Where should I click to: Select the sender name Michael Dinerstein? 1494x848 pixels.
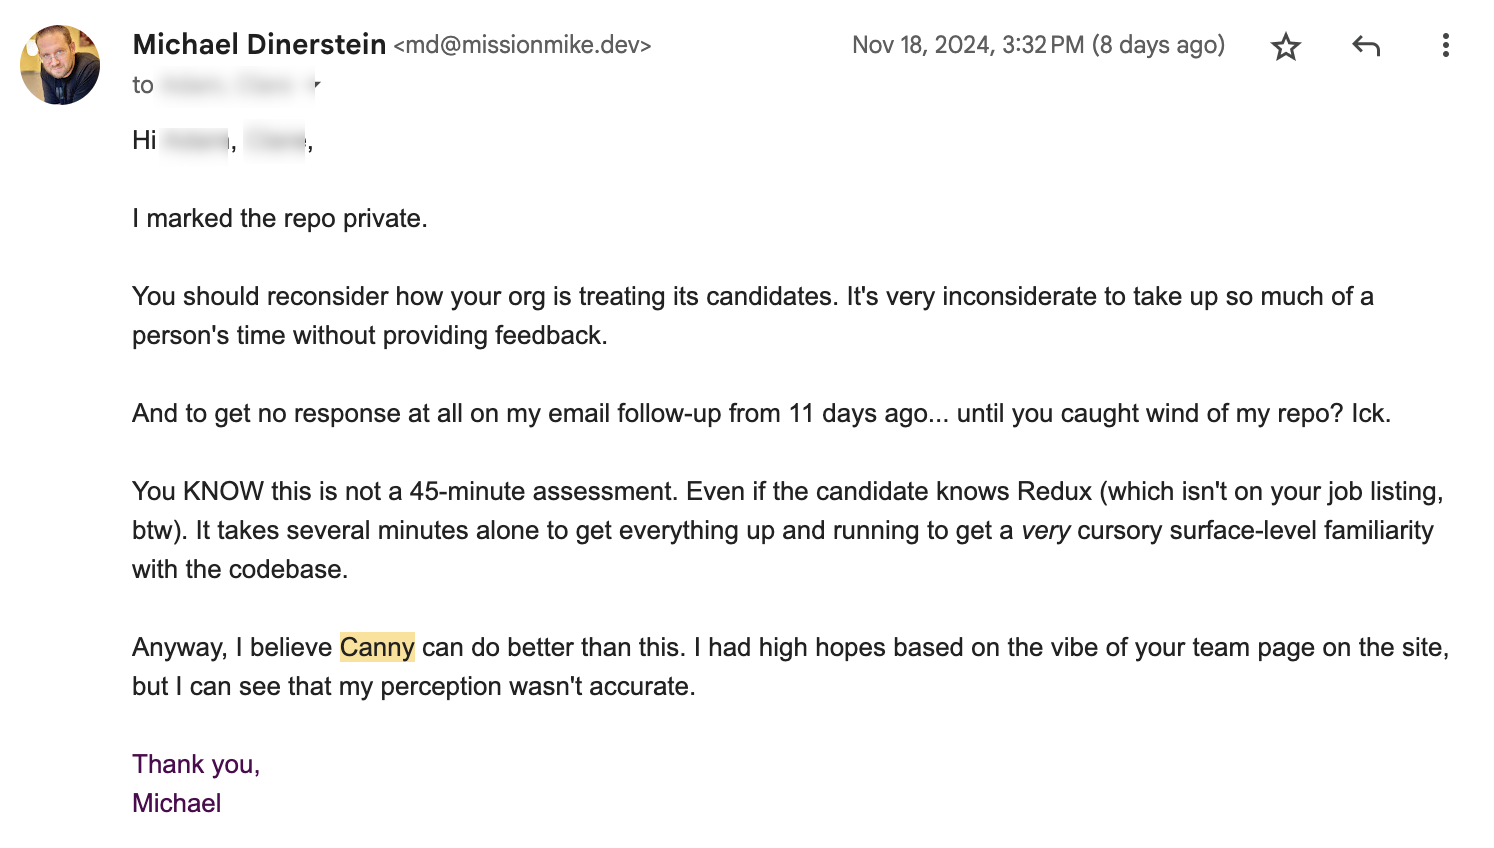[259, 44]
